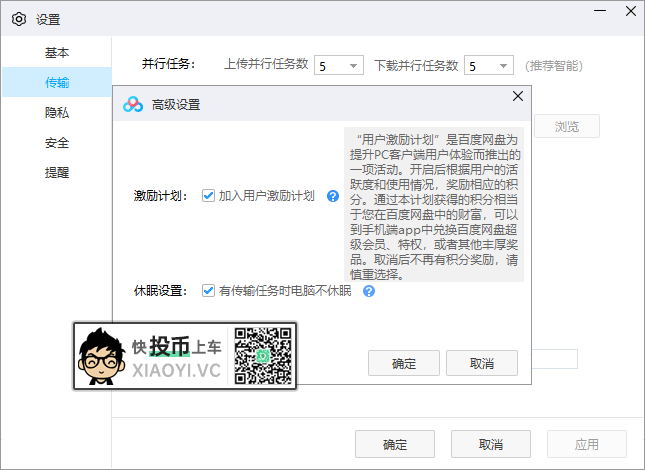Click the 应用 button

pos(587,444)
